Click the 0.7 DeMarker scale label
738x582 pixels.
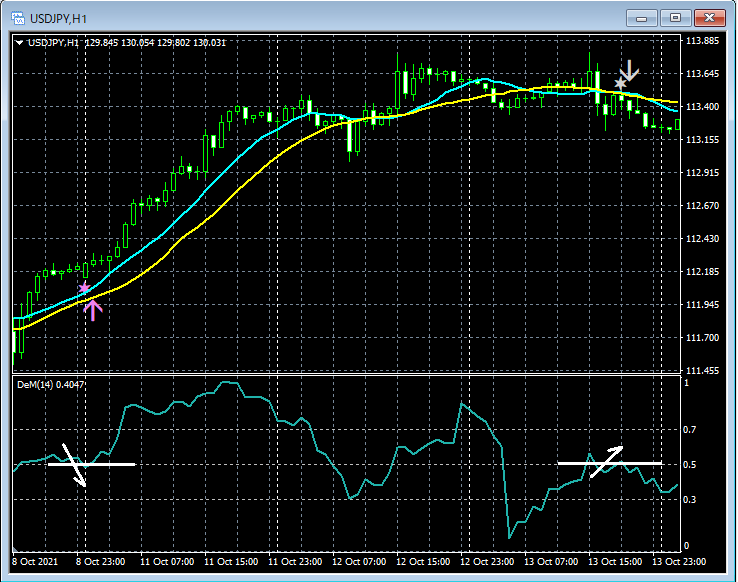click(x=689, y=430)
